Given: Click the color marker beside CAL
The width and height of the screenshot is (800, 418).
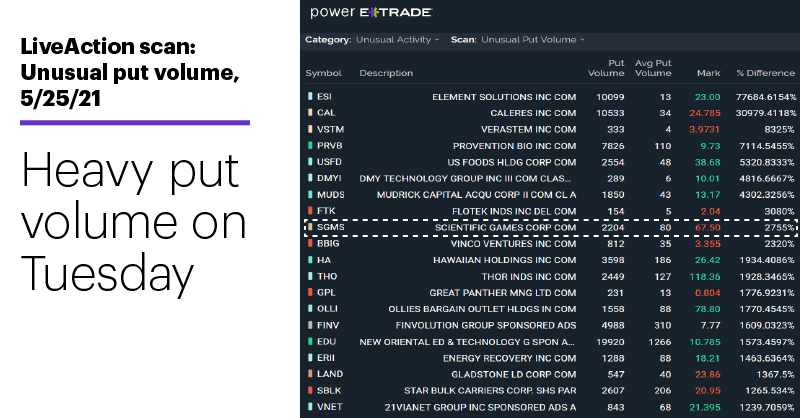Looking at the screenshot, I should click(x=310, y=113).
